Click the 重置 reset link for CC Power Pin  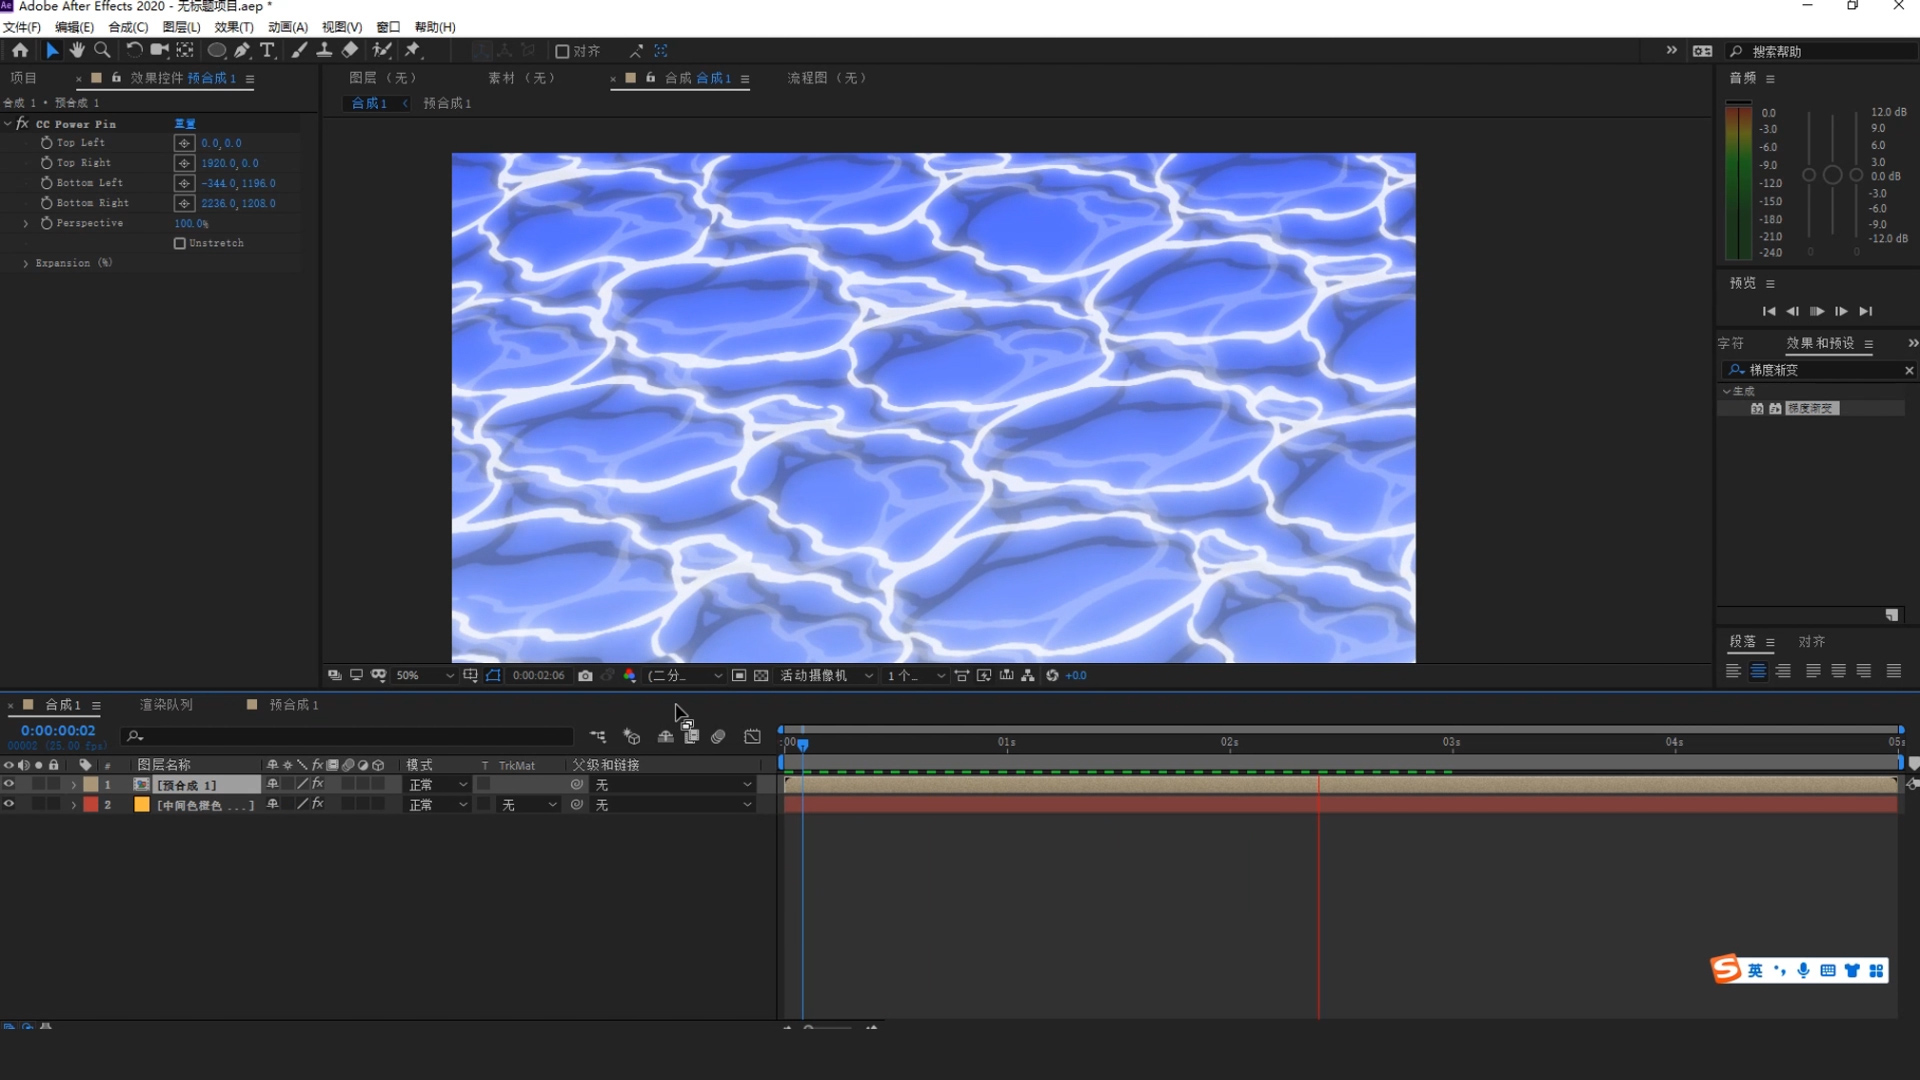(185, 124)
